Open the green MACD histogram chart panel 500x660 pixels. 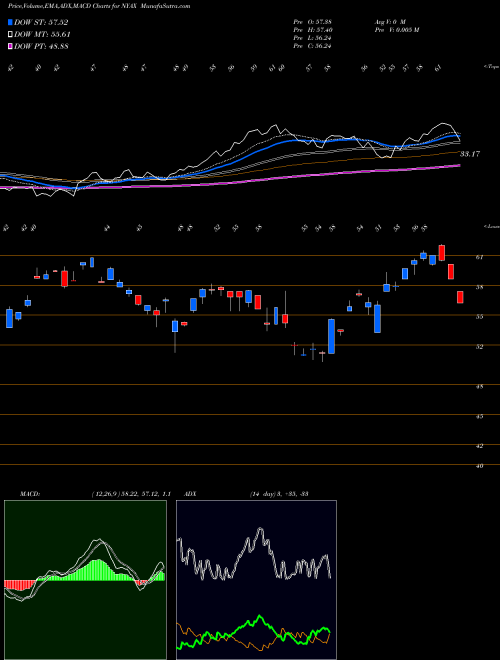click(x=85, y=580)
